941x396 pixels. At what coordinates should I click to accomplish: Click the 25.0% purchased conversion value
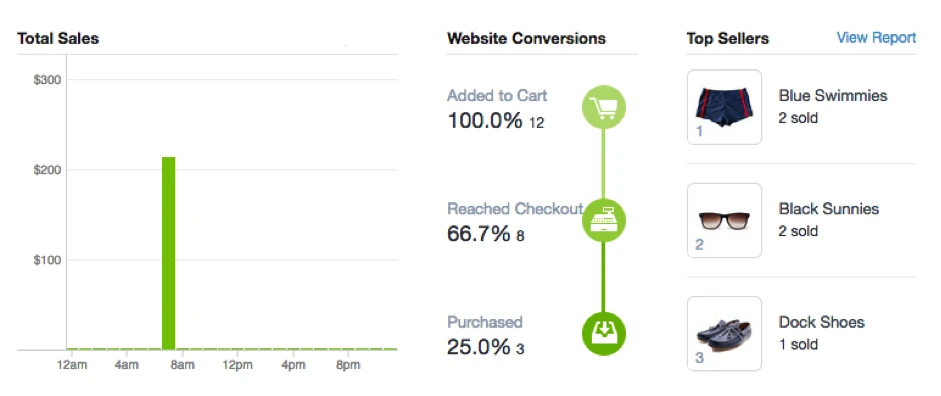coord(479,346)
